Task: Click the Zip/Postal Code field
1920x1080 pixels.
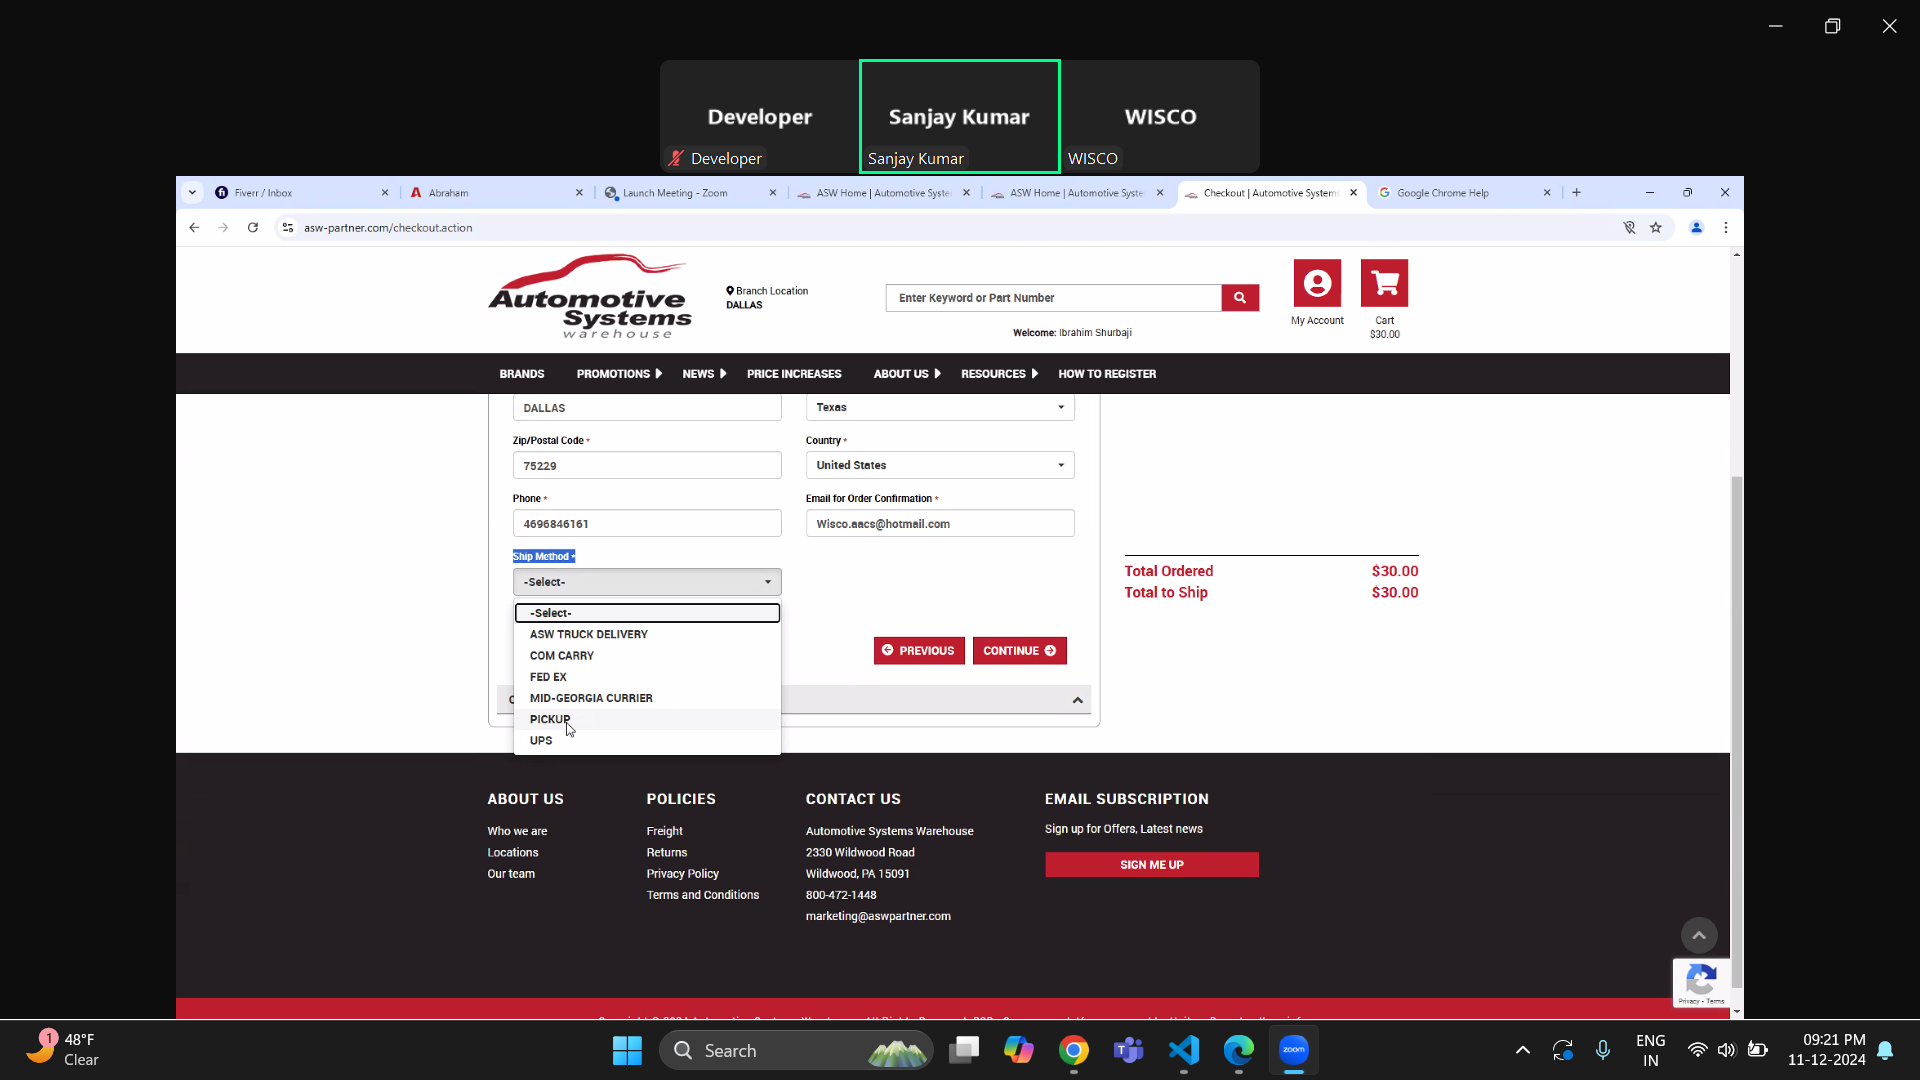Action: click(646, 466)
